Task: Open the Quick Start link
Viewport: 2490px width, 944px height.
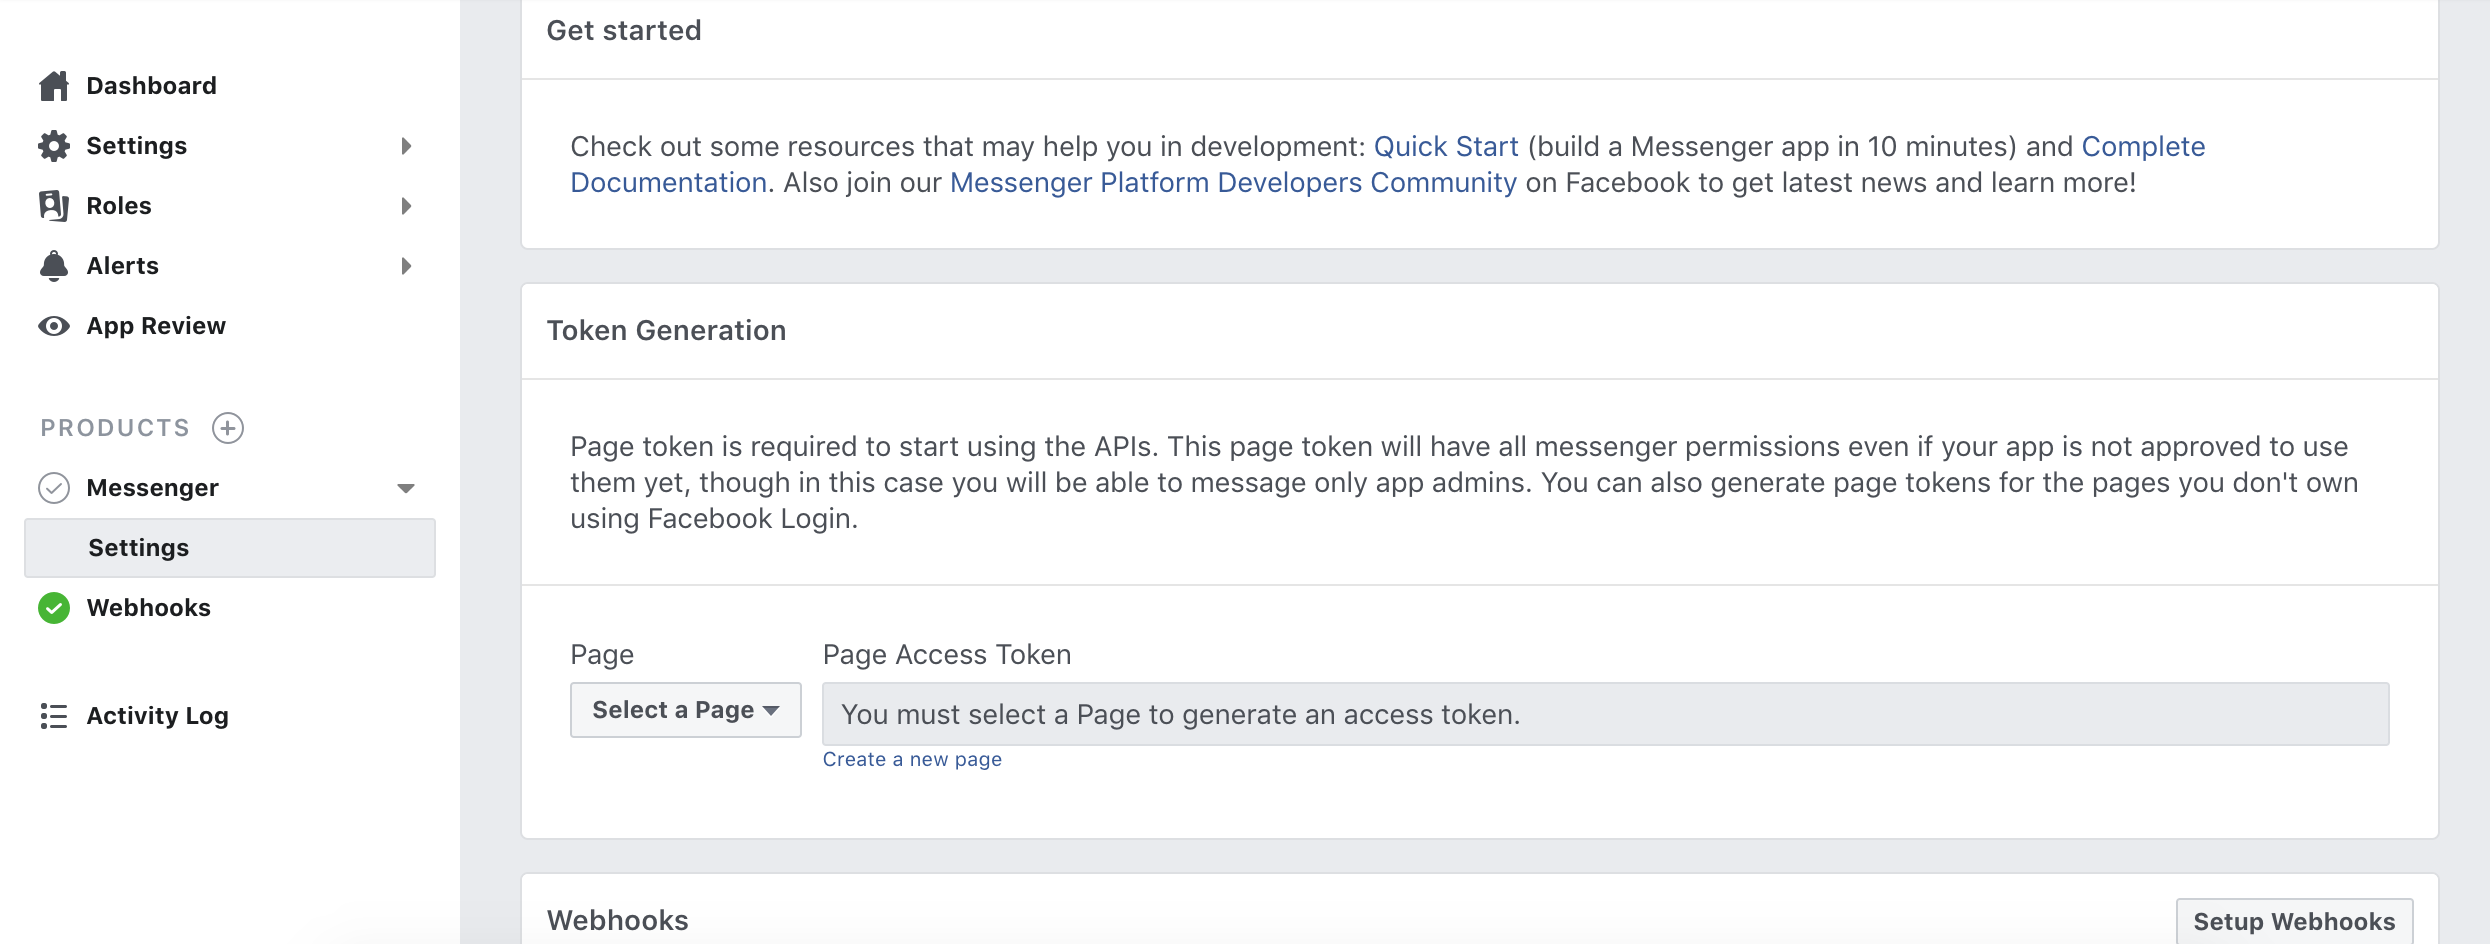Action: pyautogui.click(x=1446, y=146)
